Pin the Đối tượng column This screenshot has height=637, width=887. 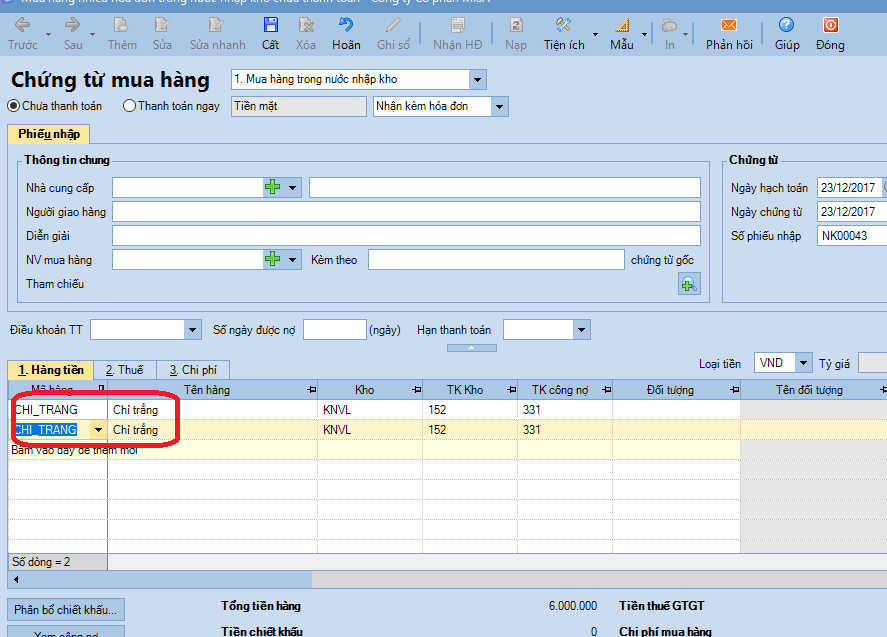click(x=734, y=390)
